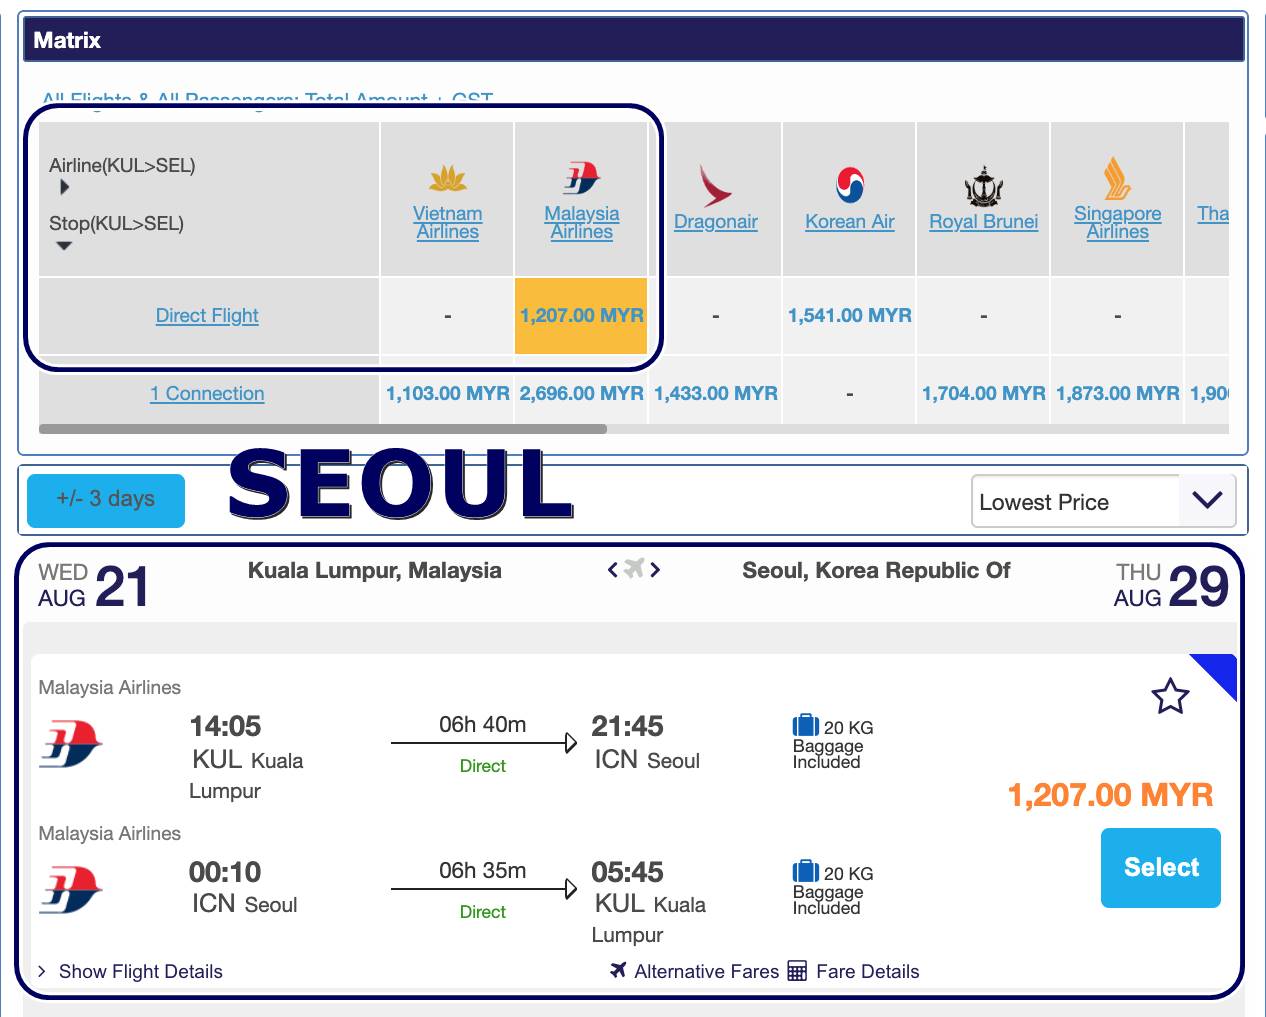Click the 00:10 return departure time
Screen dimensions: 1266x1017
[x=225, y=872]
